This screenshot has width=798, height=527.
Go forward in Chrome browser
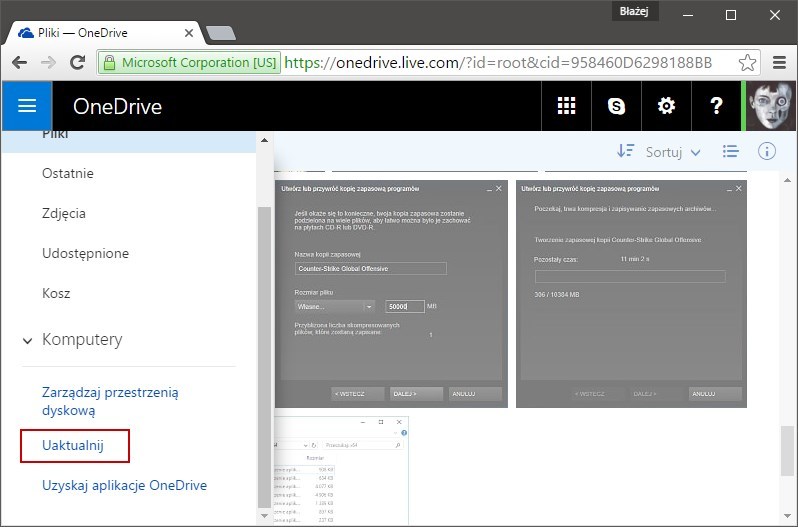[x=48, y=63]
